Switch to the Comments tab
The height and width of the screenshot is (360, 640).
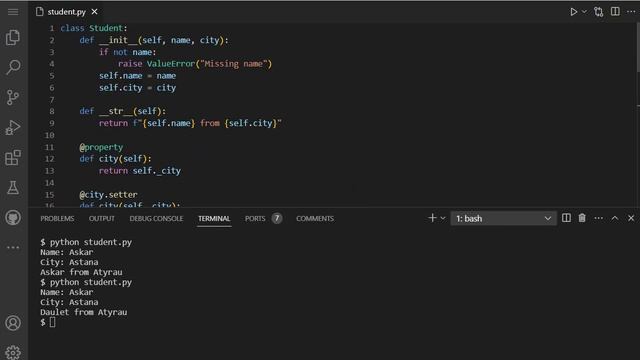point(315,219)
